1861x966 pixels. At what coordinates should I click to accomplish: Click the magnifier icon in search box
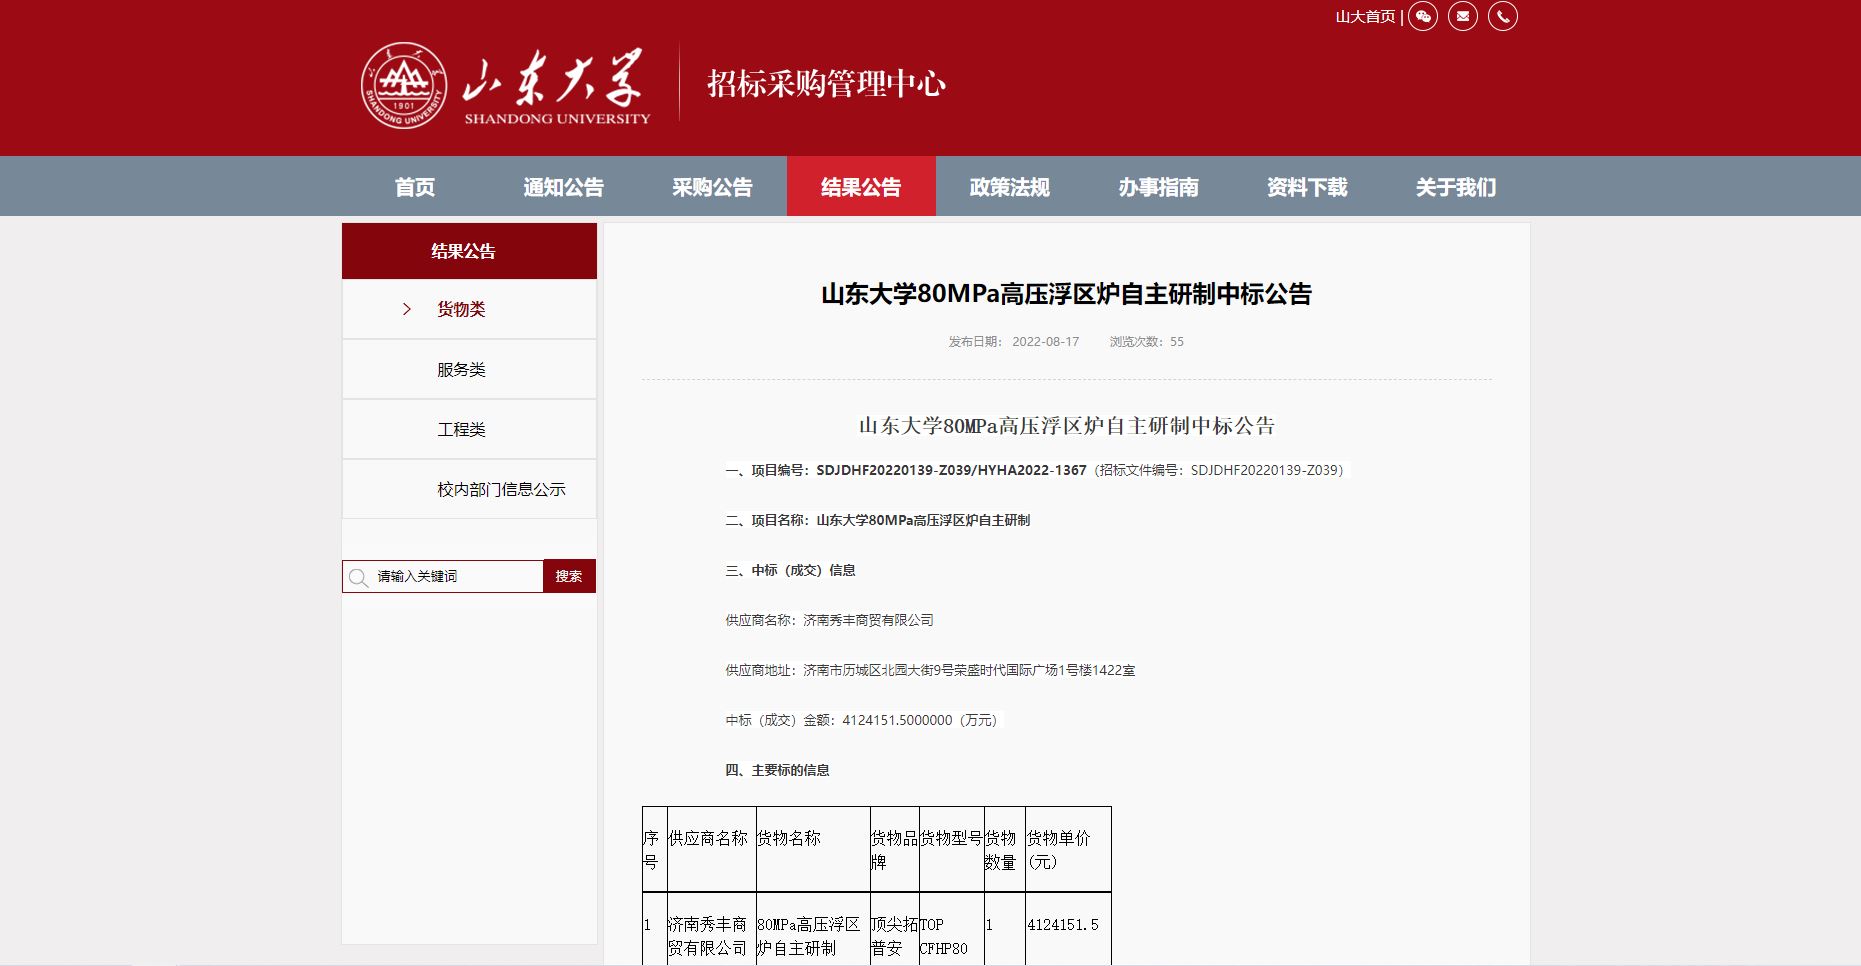click(359, 577)
